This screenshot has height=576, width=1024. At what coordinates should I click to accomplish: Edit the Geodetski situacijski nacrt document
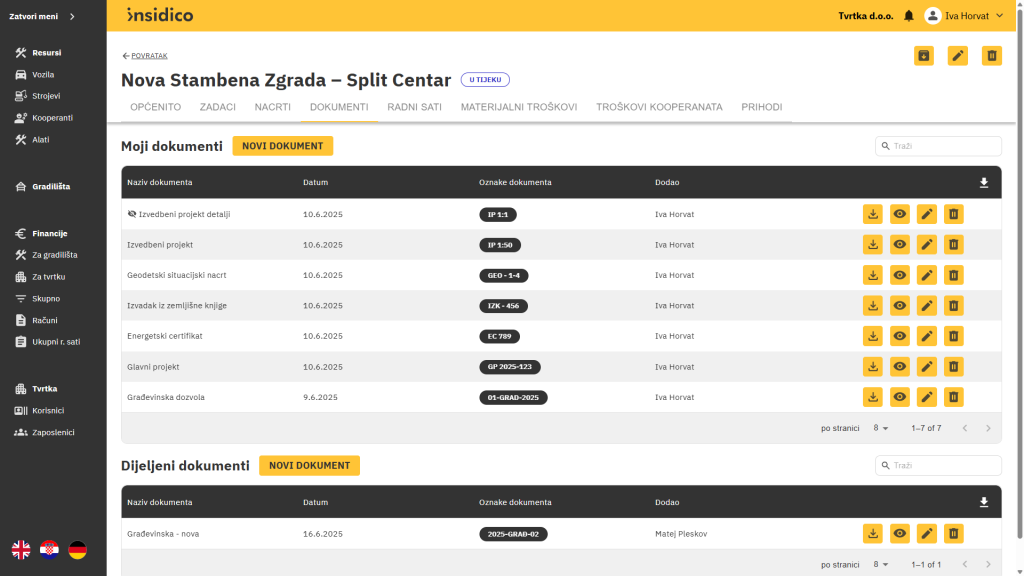[927, 275]
